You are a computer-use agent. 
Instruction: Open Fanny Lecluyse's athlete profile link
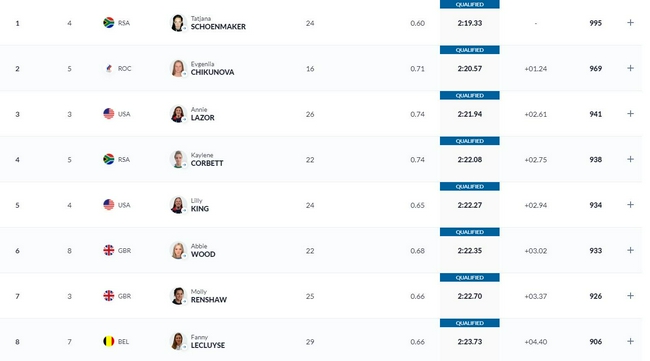208,342
